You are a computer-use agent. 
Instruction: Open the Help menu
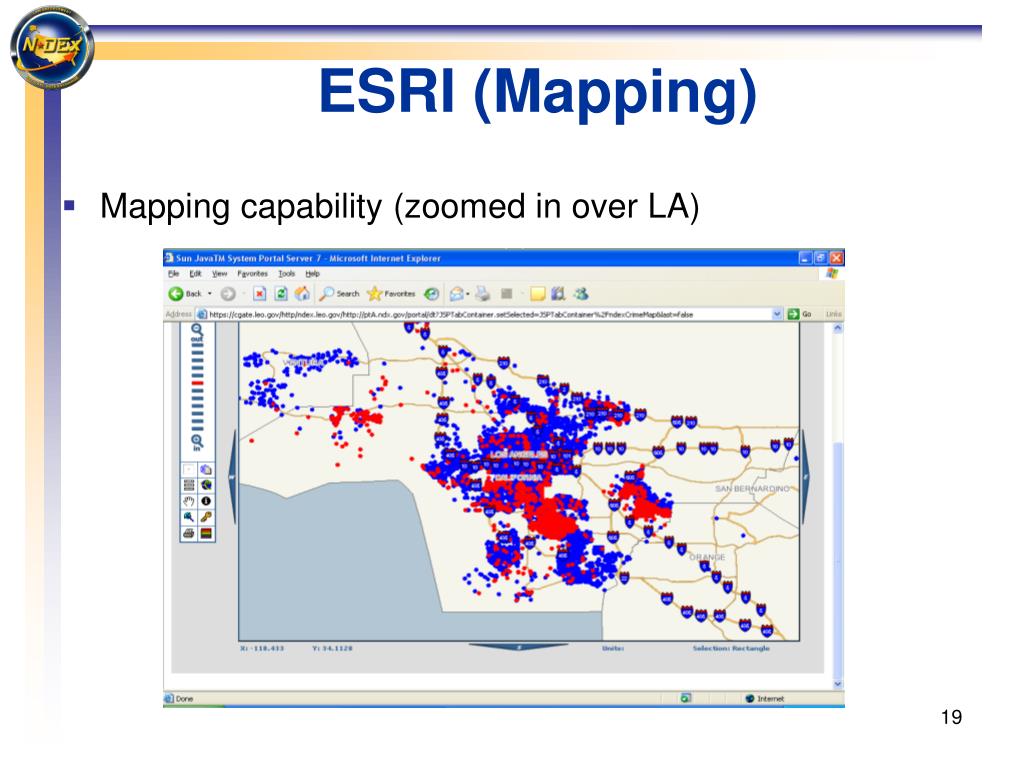(x=312, y=274)
